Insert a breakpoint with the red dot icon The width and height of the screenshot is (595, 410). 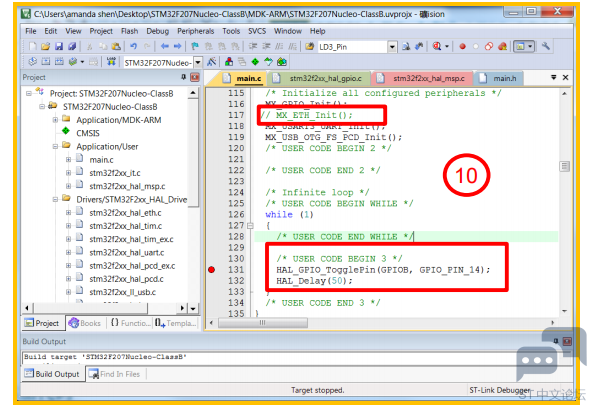[462, 46]
